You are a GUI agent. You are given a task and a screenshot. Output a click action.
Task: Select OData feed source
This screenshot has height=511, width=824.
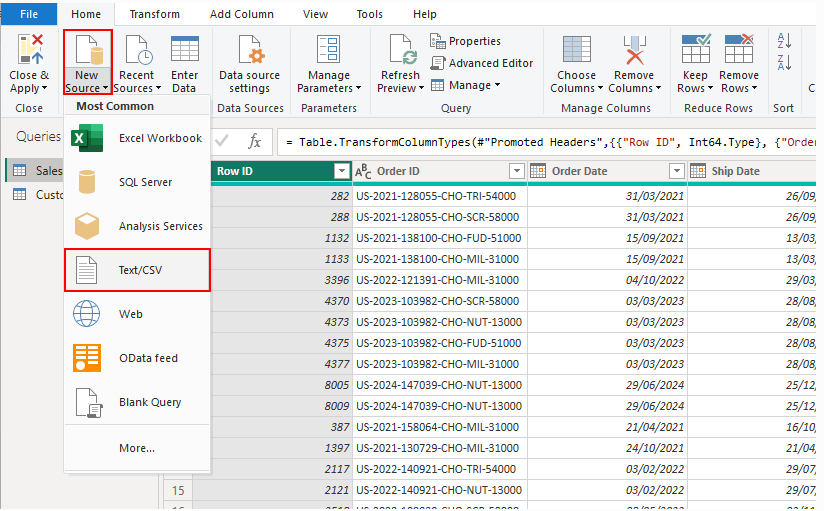[137, 358]
